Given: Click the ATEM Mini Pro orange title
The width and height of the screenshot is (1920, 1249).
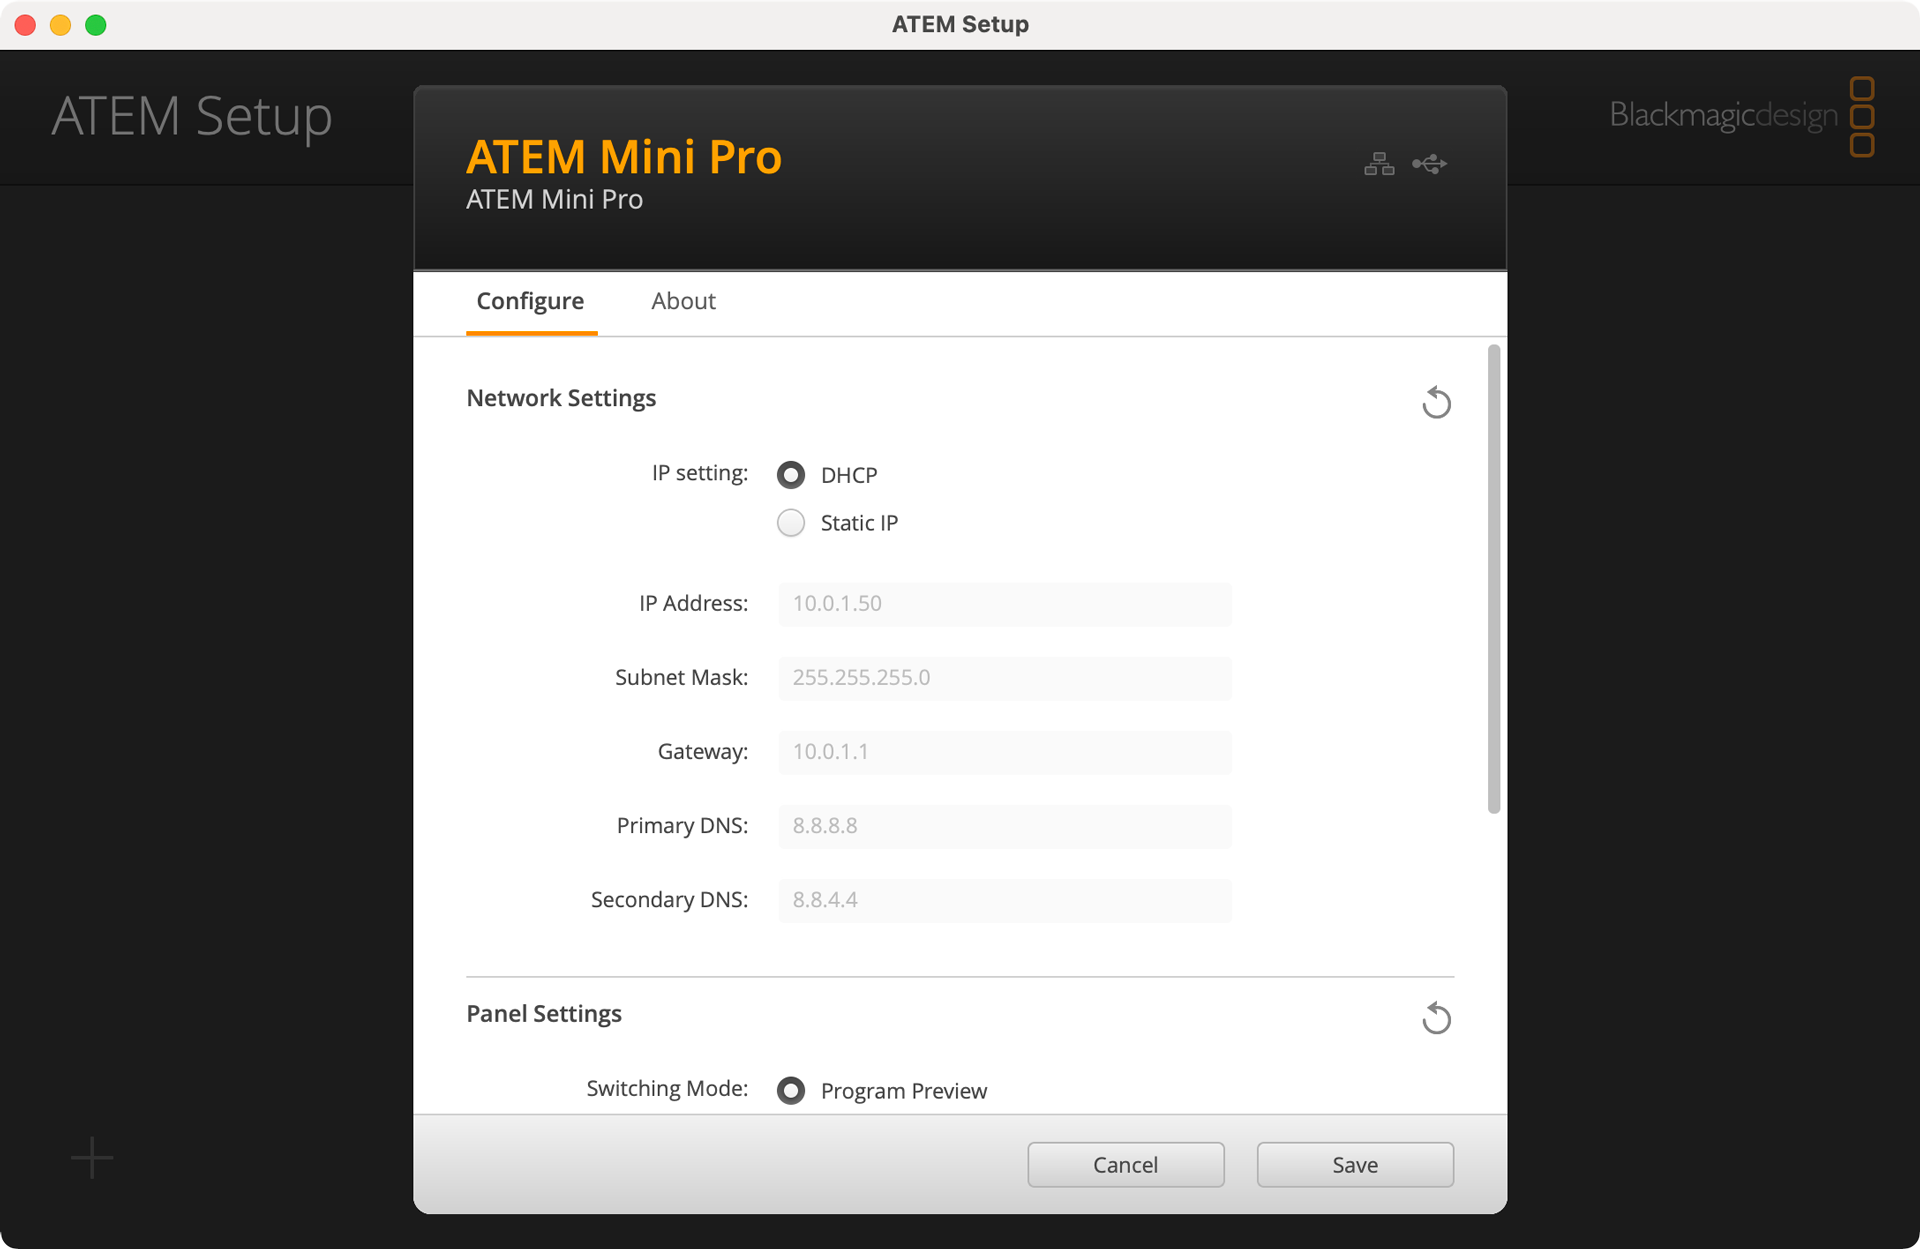Looking at the screenshot, I should 624,157.
